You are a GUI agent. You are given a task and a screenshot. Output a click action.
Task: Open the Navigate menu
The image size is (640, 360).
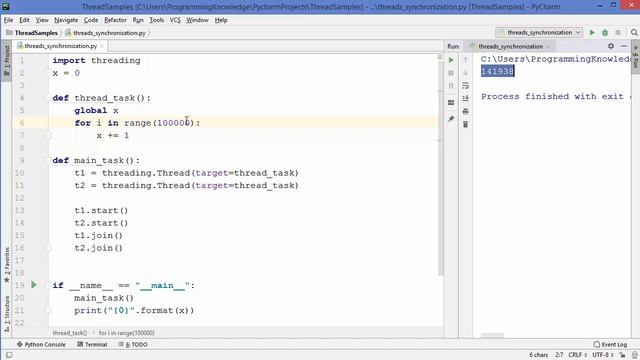[x=66, y=20]
